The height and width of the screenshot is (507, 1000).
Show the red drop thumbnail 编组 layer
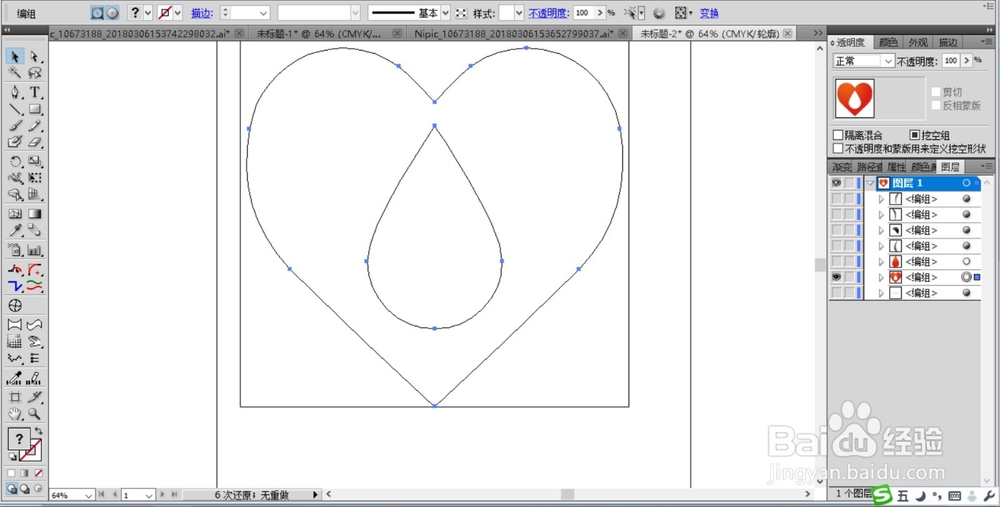836,261
